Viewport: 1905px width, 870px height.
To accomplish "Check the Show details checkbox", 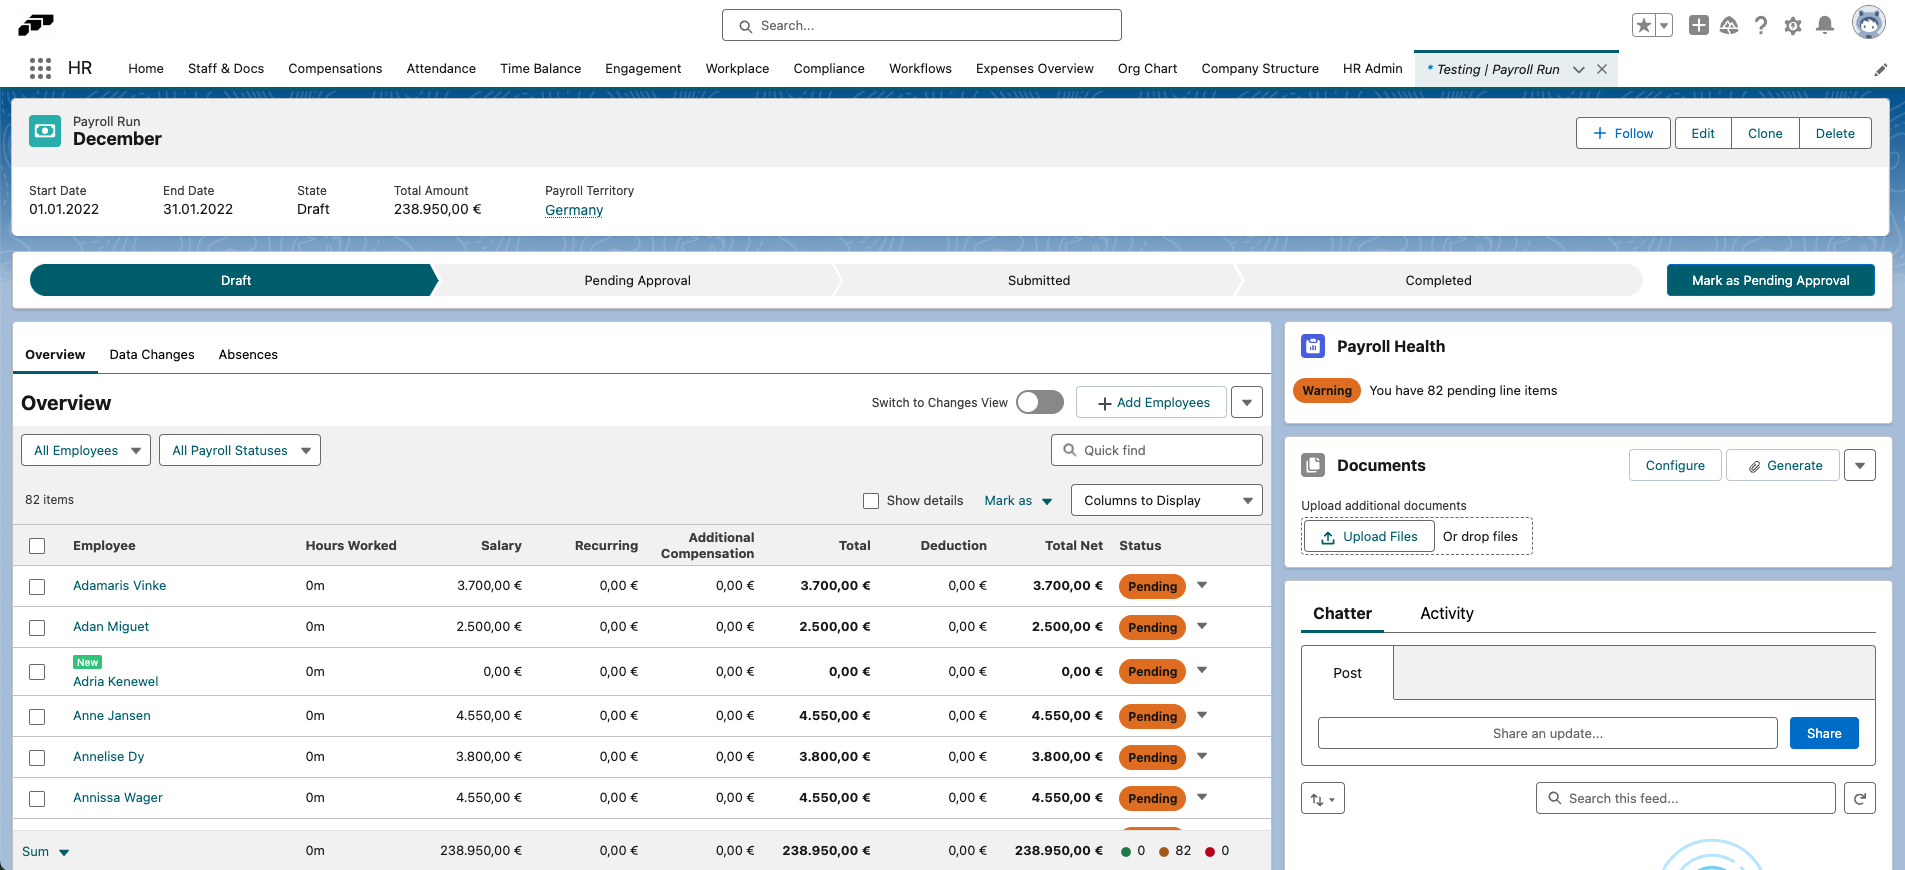I will pos(871,501).
